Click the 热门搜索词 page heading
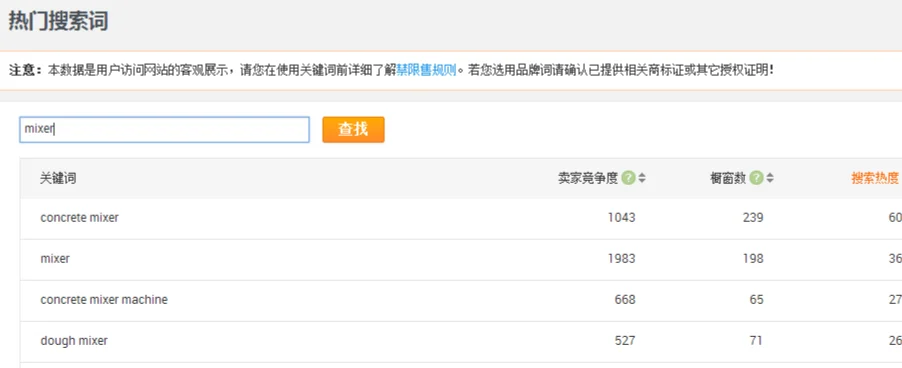The height and width of the screenshot is (368, 902). [x=58, y=21]
